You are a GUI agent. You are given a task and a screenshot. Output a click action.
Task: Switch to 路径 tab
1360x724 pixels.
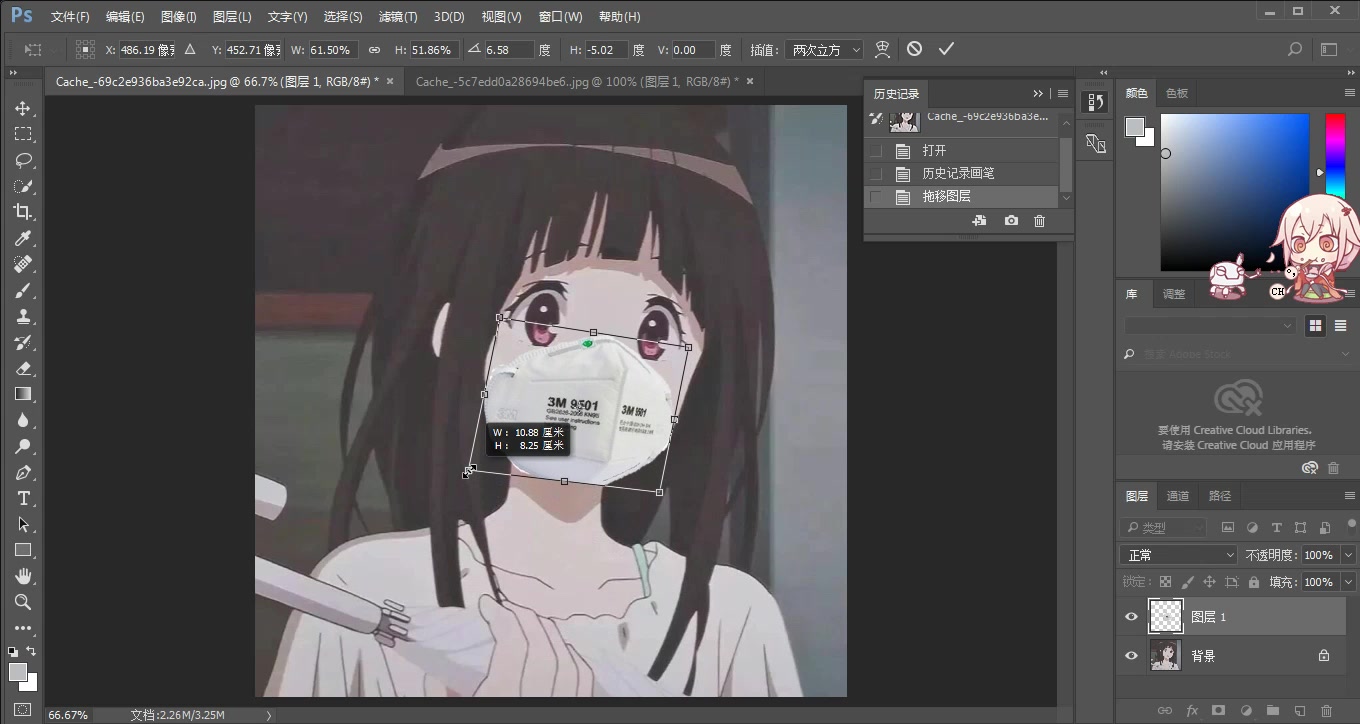pyautogui.click(x=1220, y=495)
